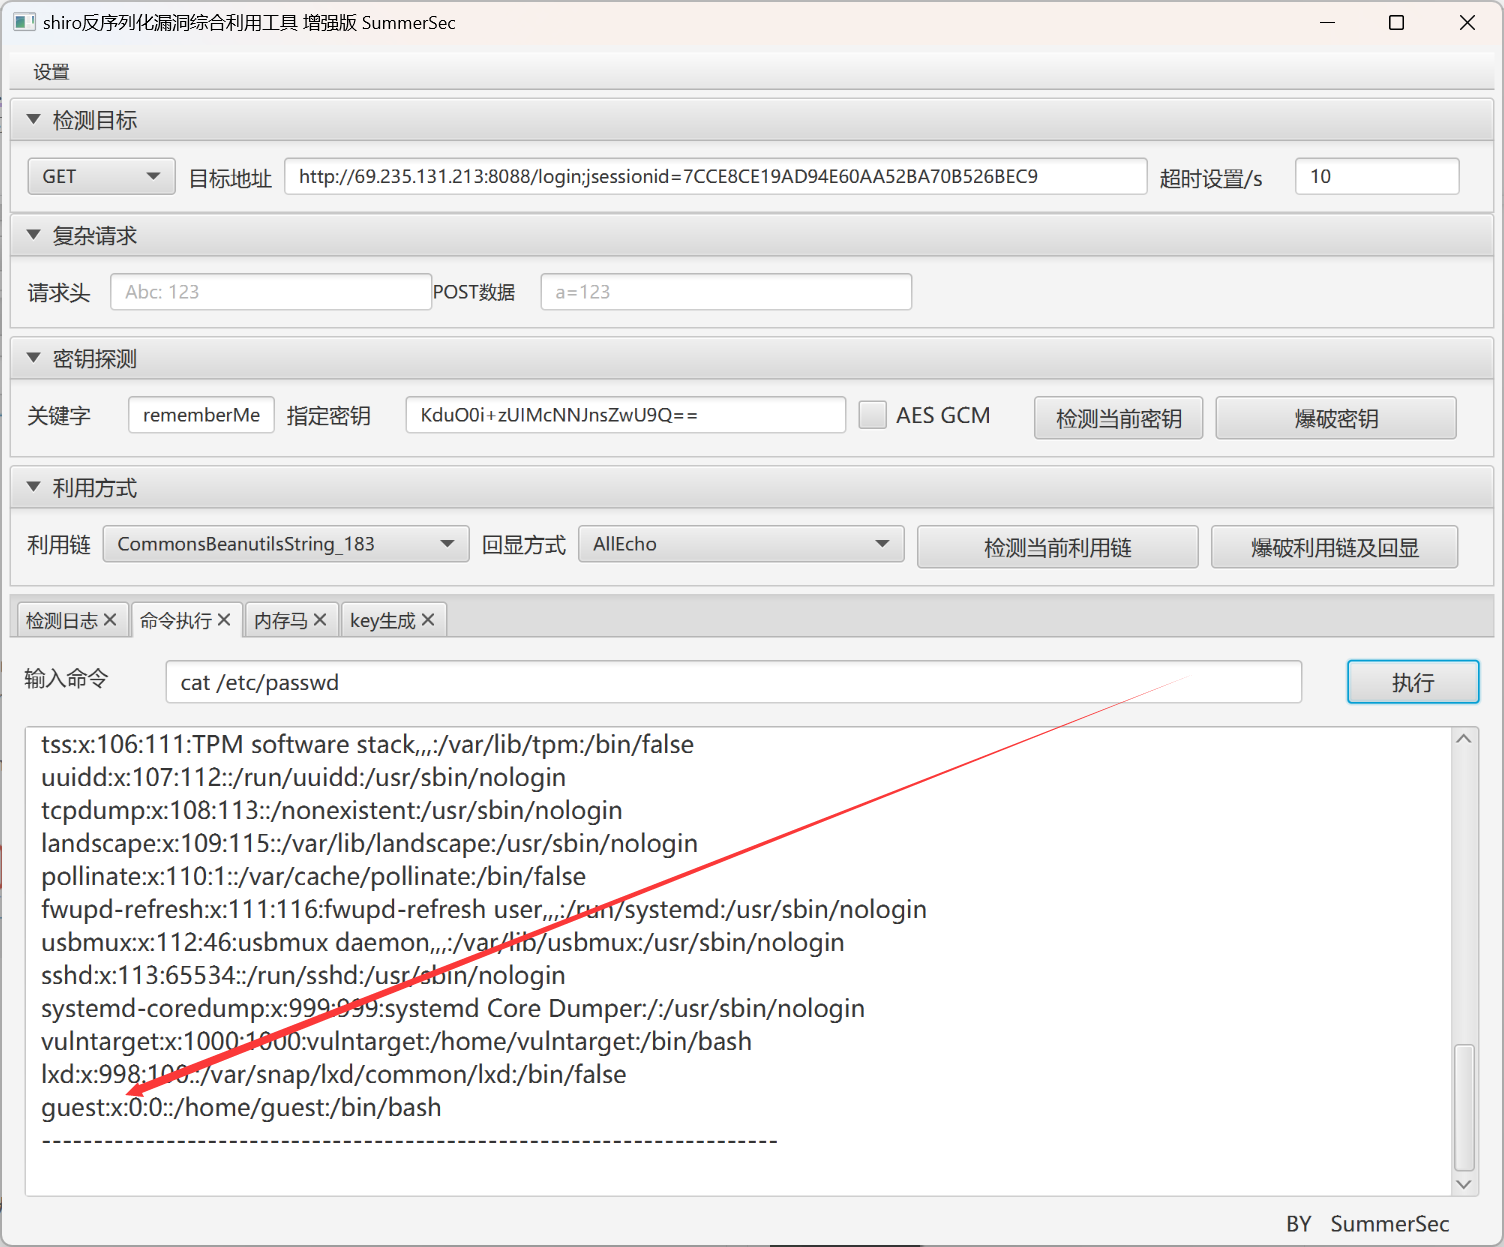Close the 命令执行 tab with its X

point(224,620)
